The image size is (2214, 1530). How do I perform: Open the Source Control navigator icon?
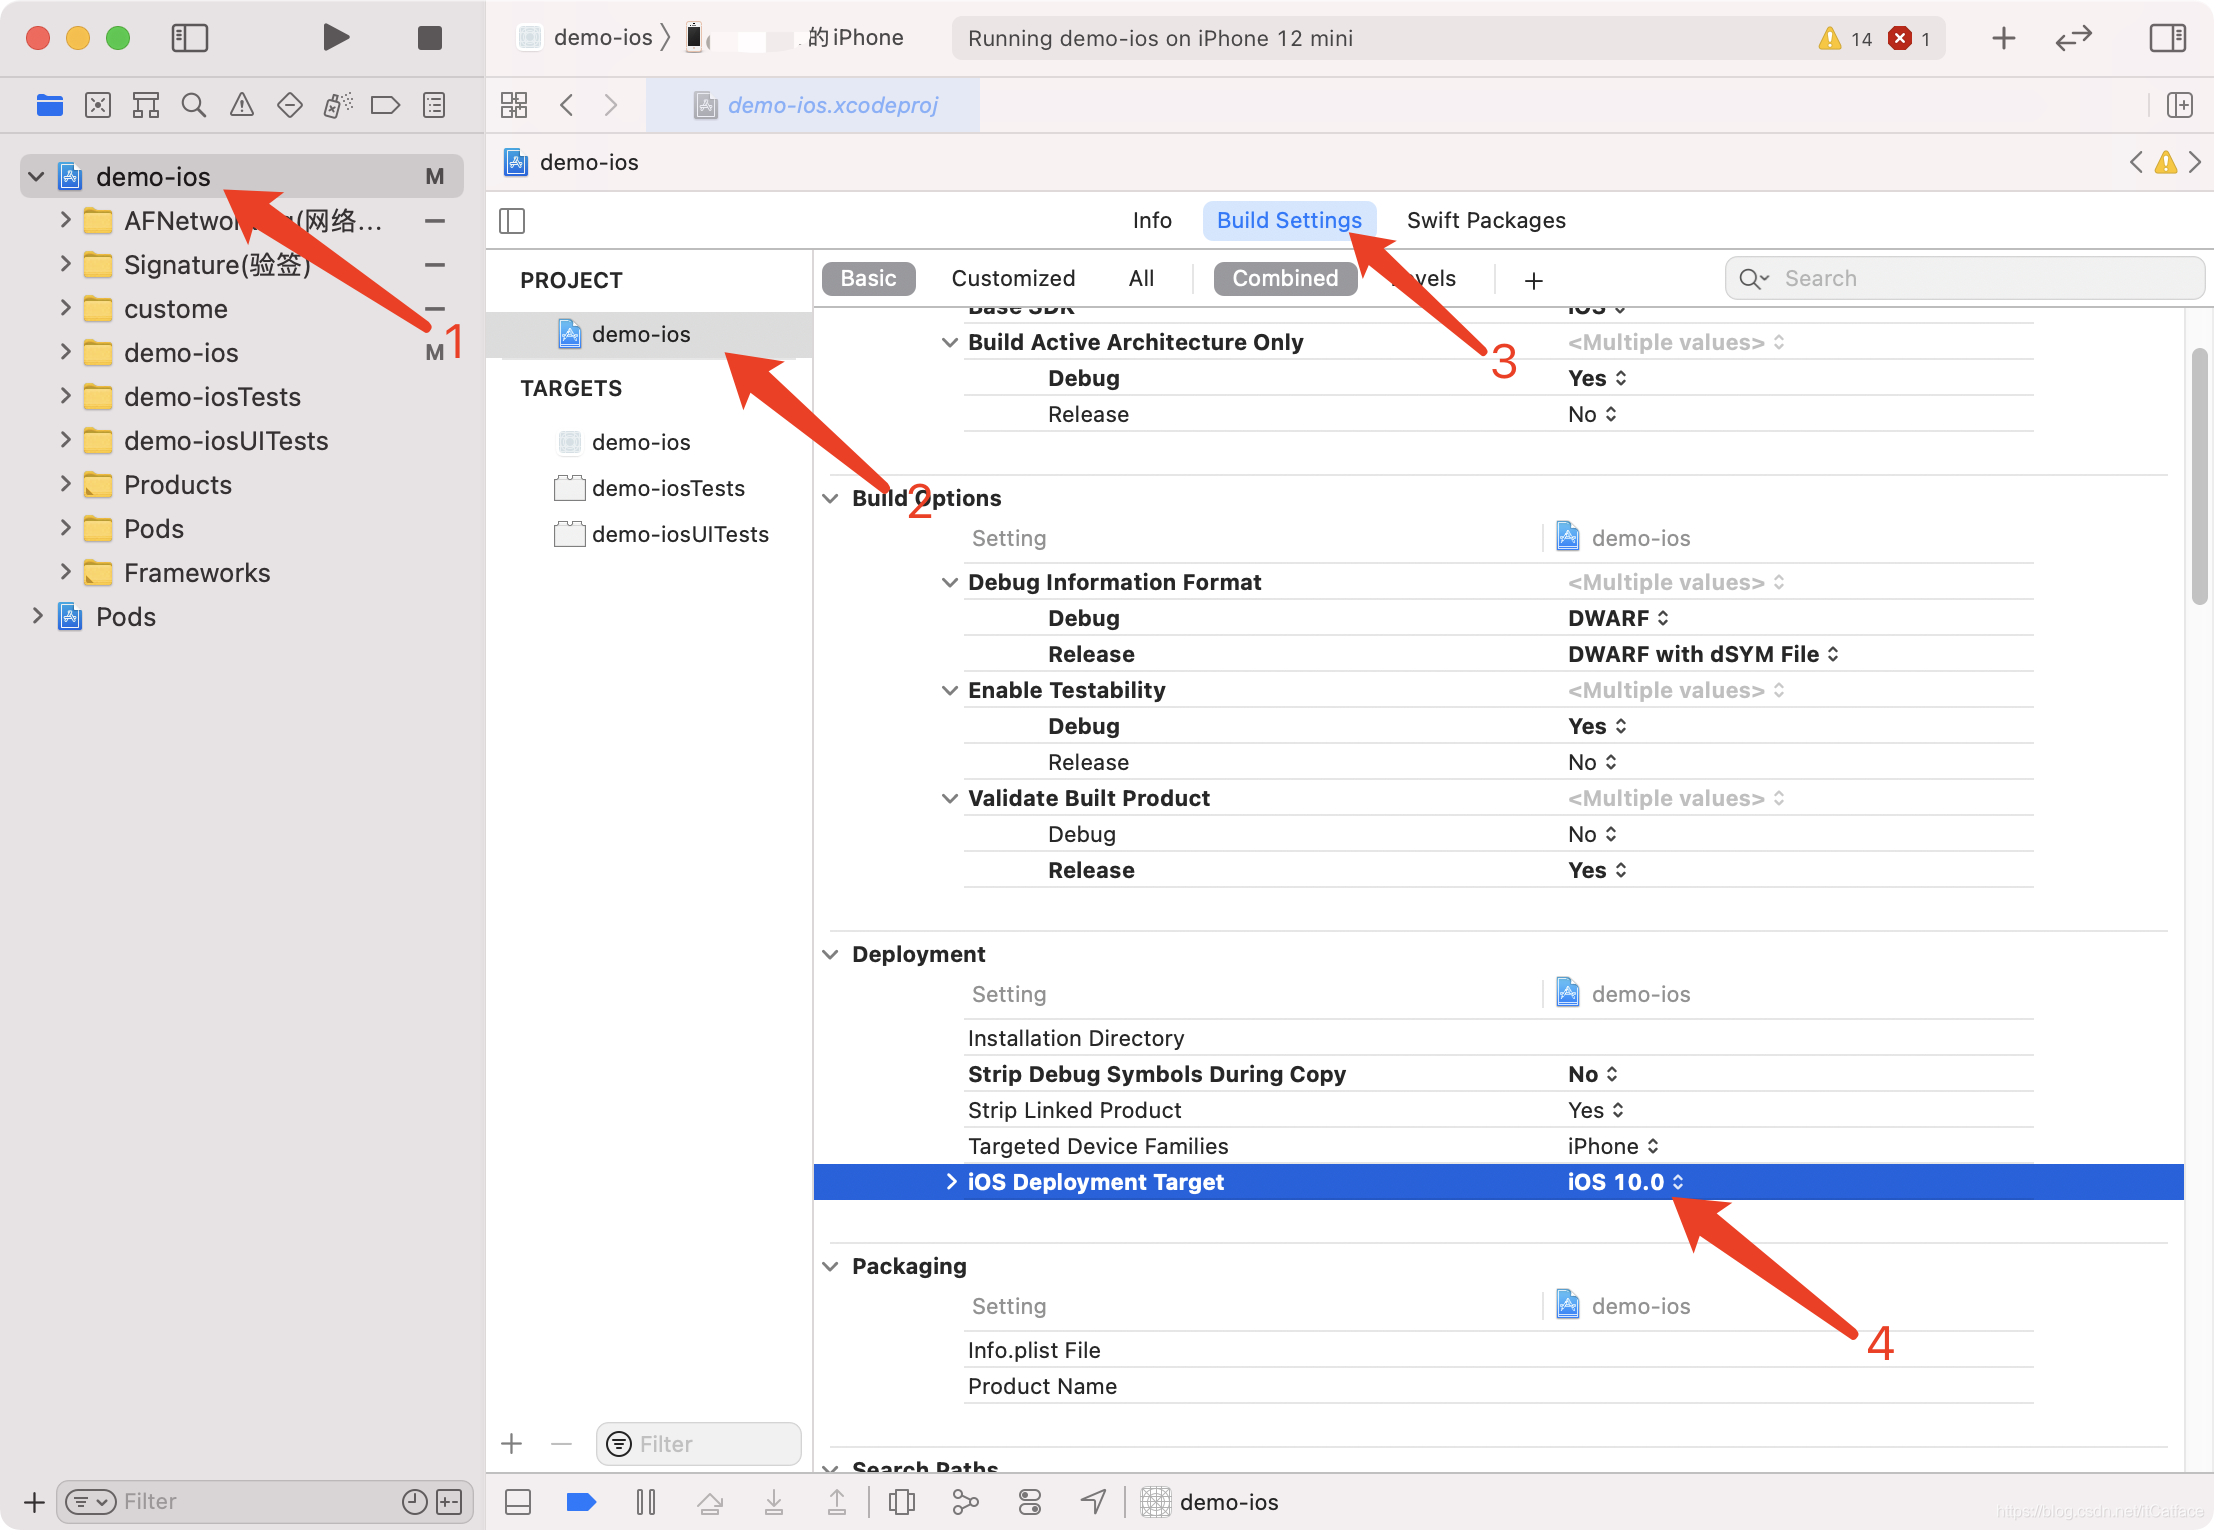(x=98, y=105)
